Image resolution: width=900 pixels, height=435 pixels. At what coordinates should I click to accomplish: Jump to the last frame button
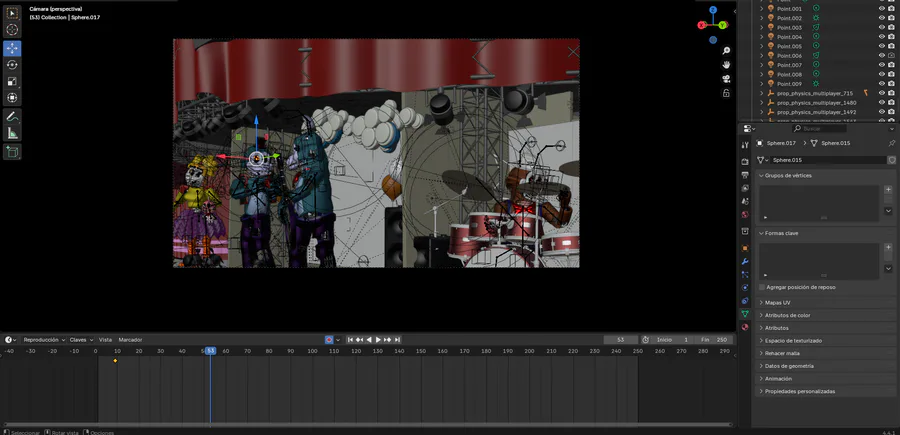(x=397, y=340)
